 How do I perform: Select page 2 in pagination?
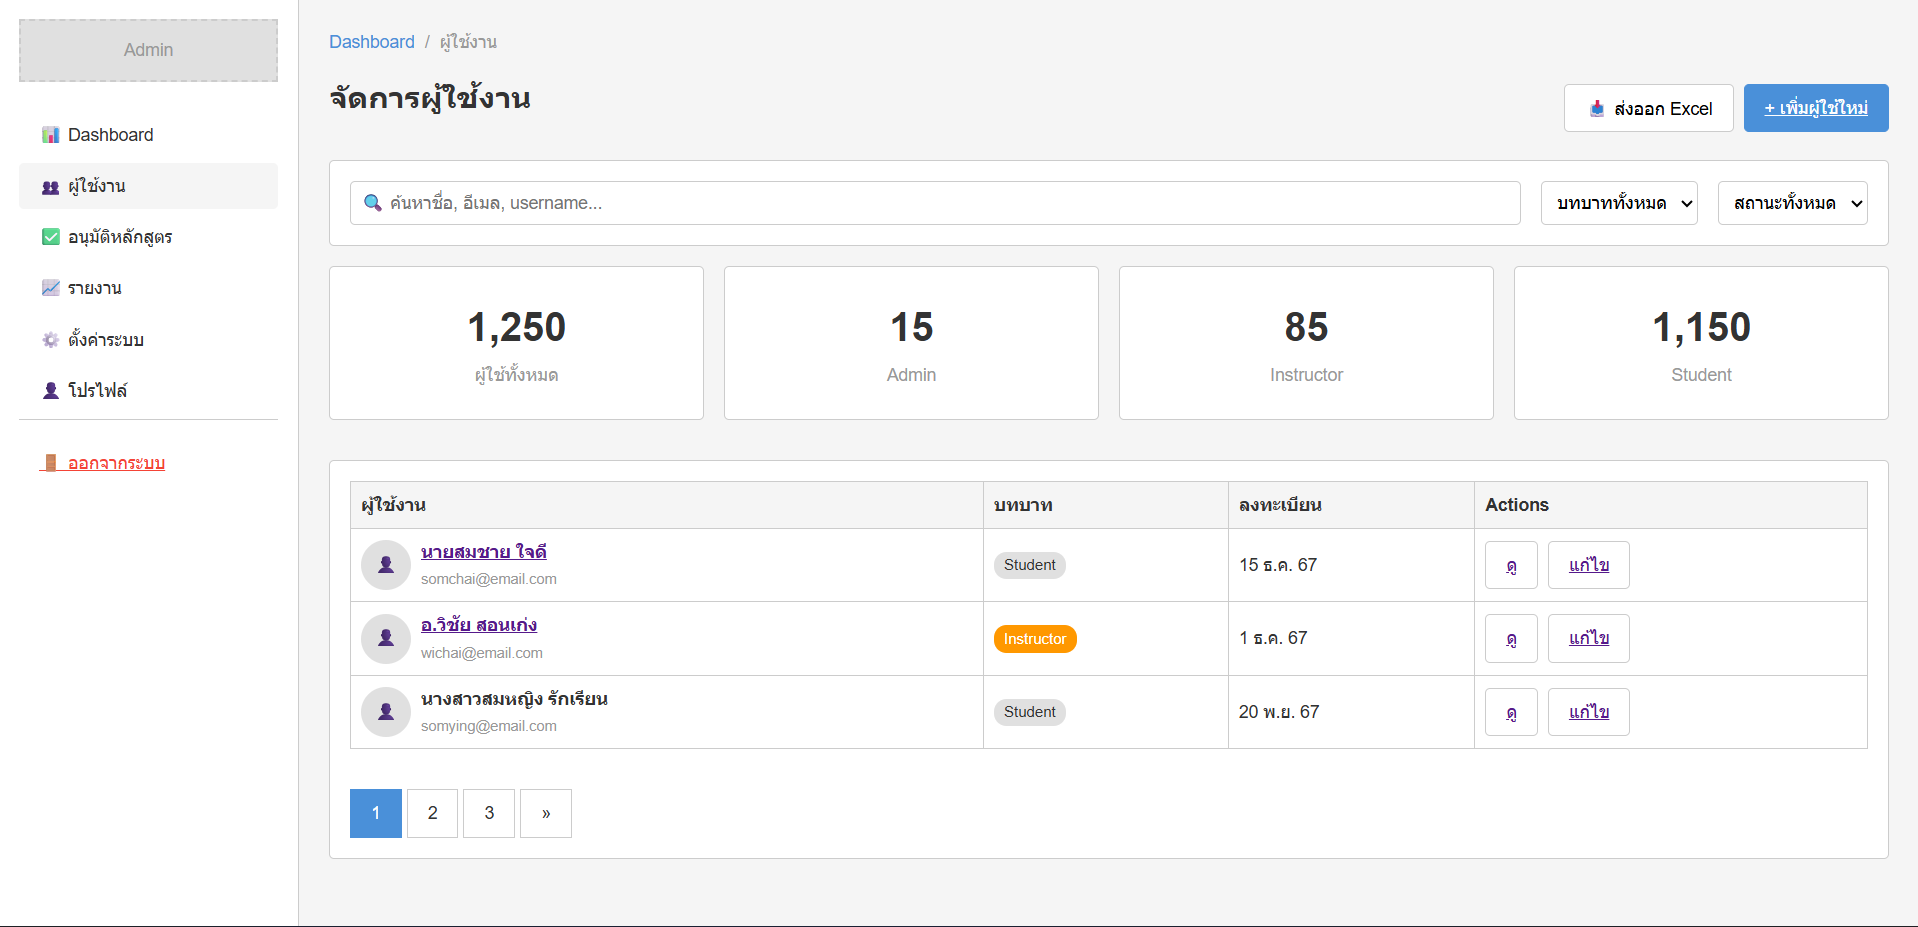[432, 813]
